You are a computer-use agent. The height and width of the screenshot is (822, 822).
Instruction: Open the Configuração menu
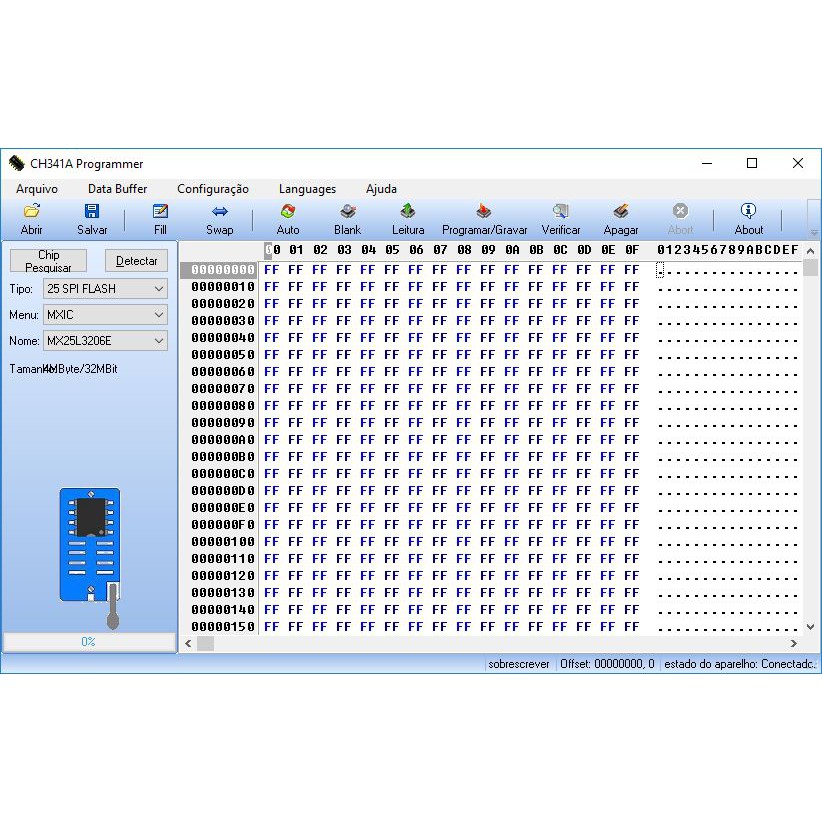pyautogui.click(x=213, y=189)
